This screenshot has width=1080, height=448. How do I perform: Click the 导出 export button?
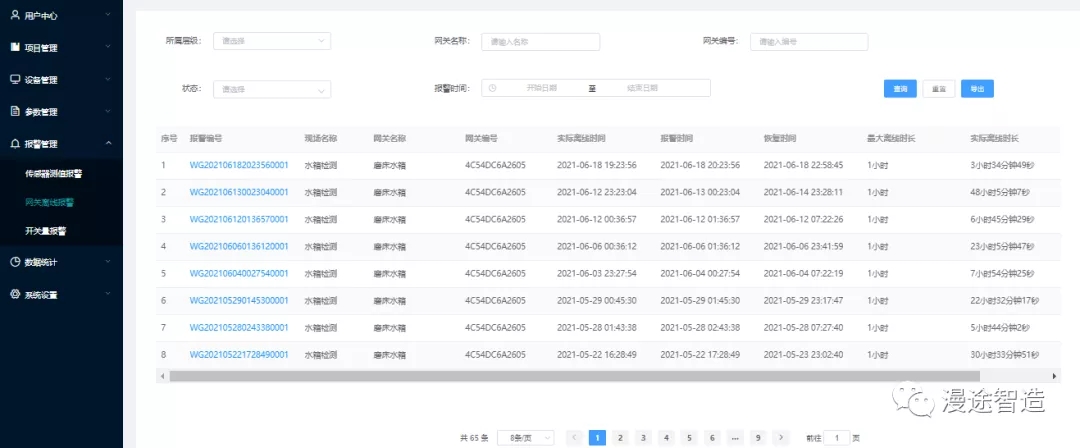click(x=977, y=89)
